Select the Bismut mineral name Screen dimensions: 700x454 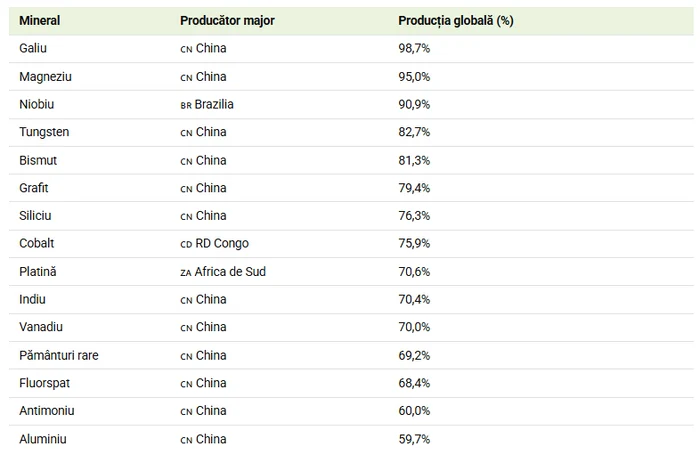[38, 160]
